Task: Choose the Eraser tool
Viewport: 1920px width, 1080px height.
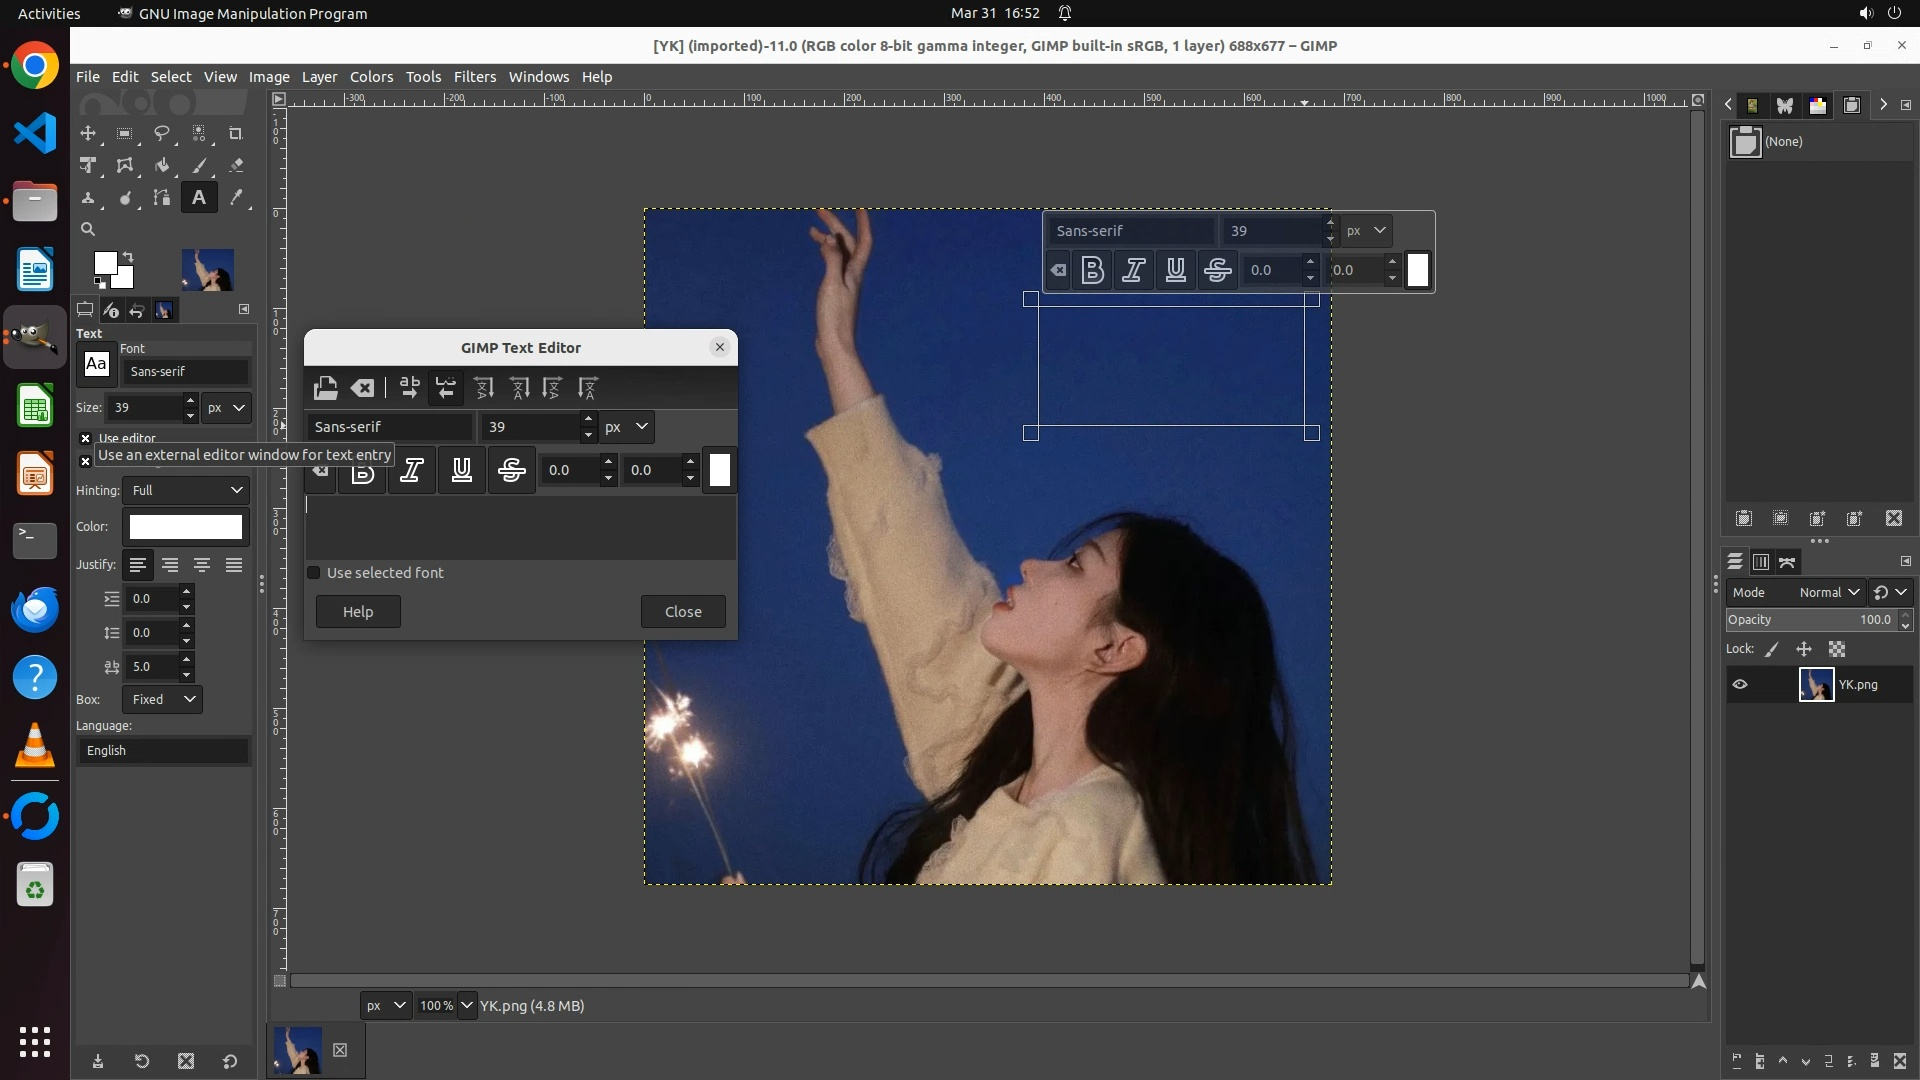Action: (x=236, y=166)
